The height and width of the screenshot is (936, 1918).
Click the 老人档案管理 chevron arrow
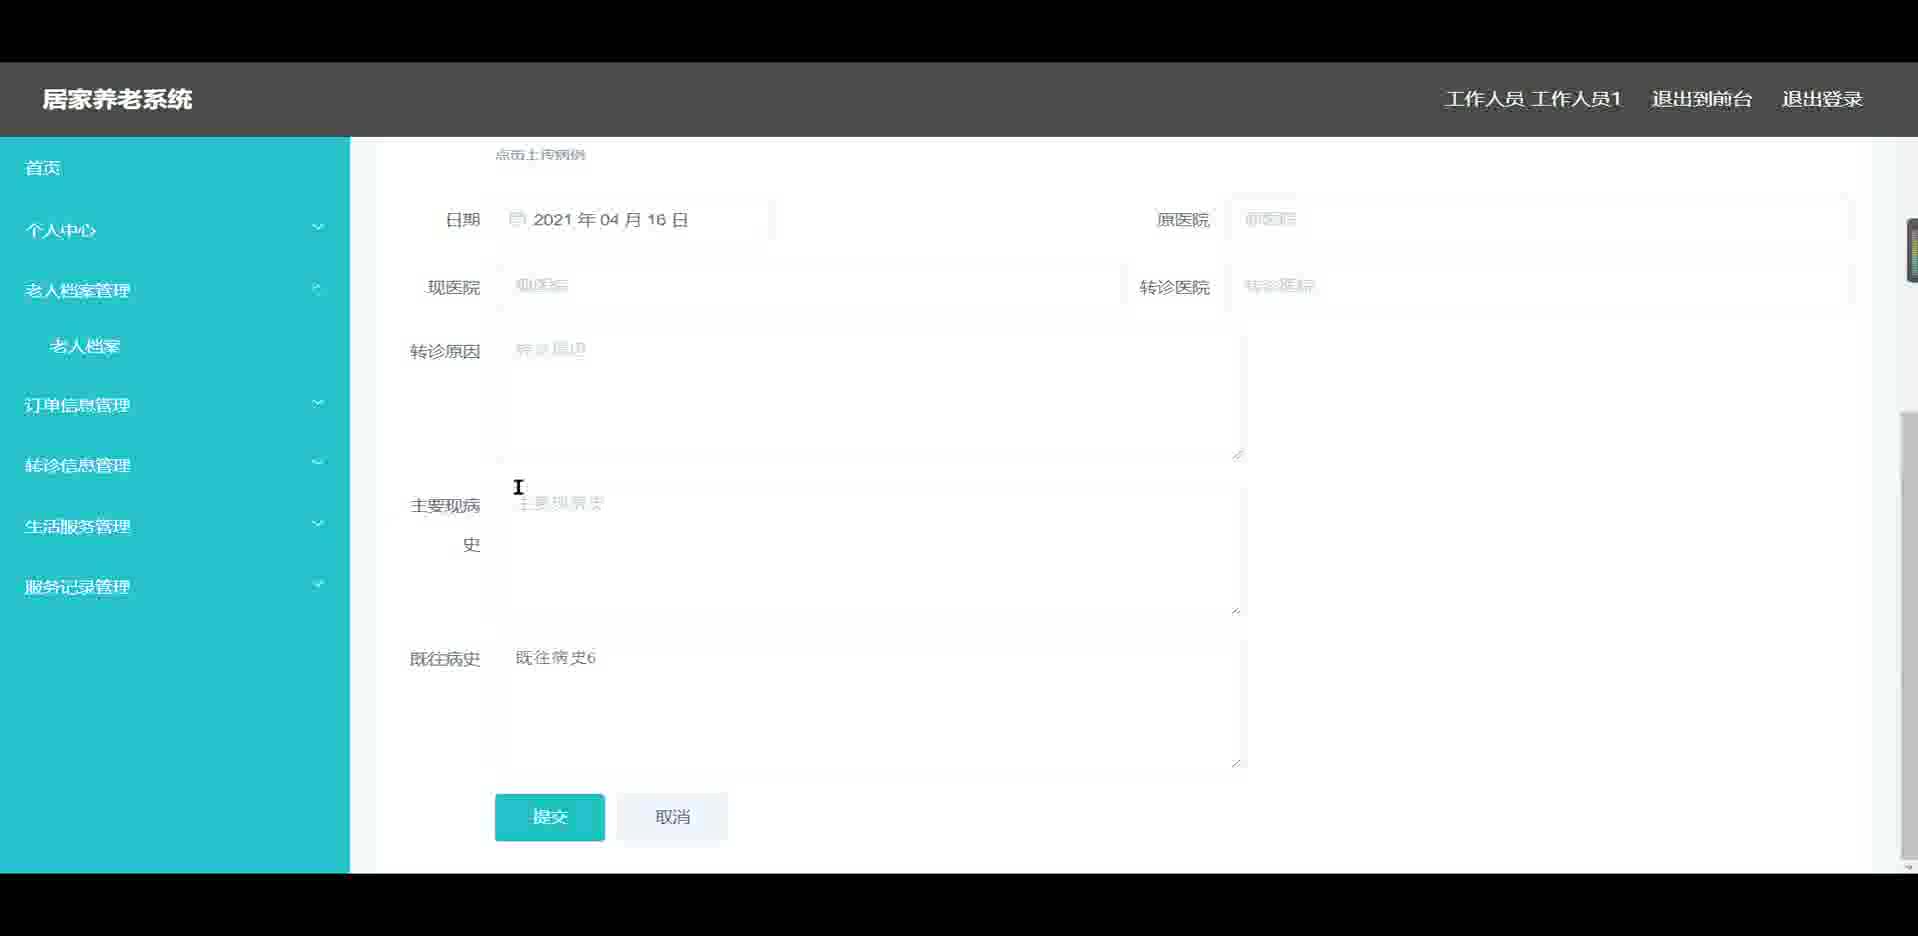click(318, 289)
